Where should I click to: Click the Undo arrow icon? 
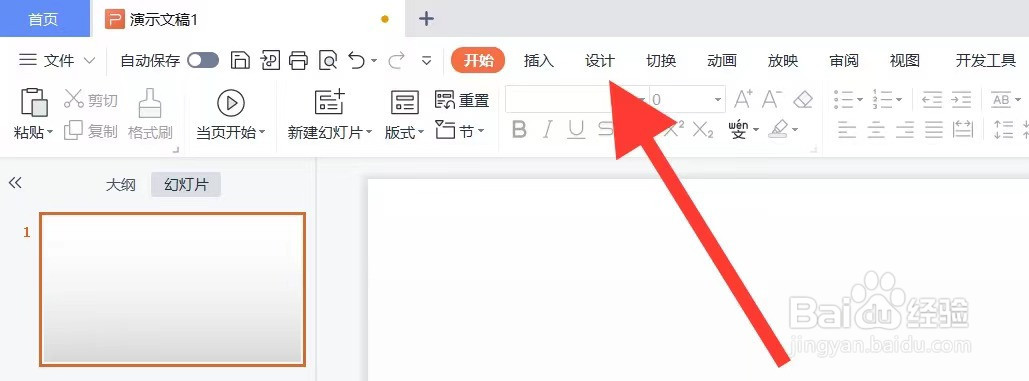pos(357,60)
